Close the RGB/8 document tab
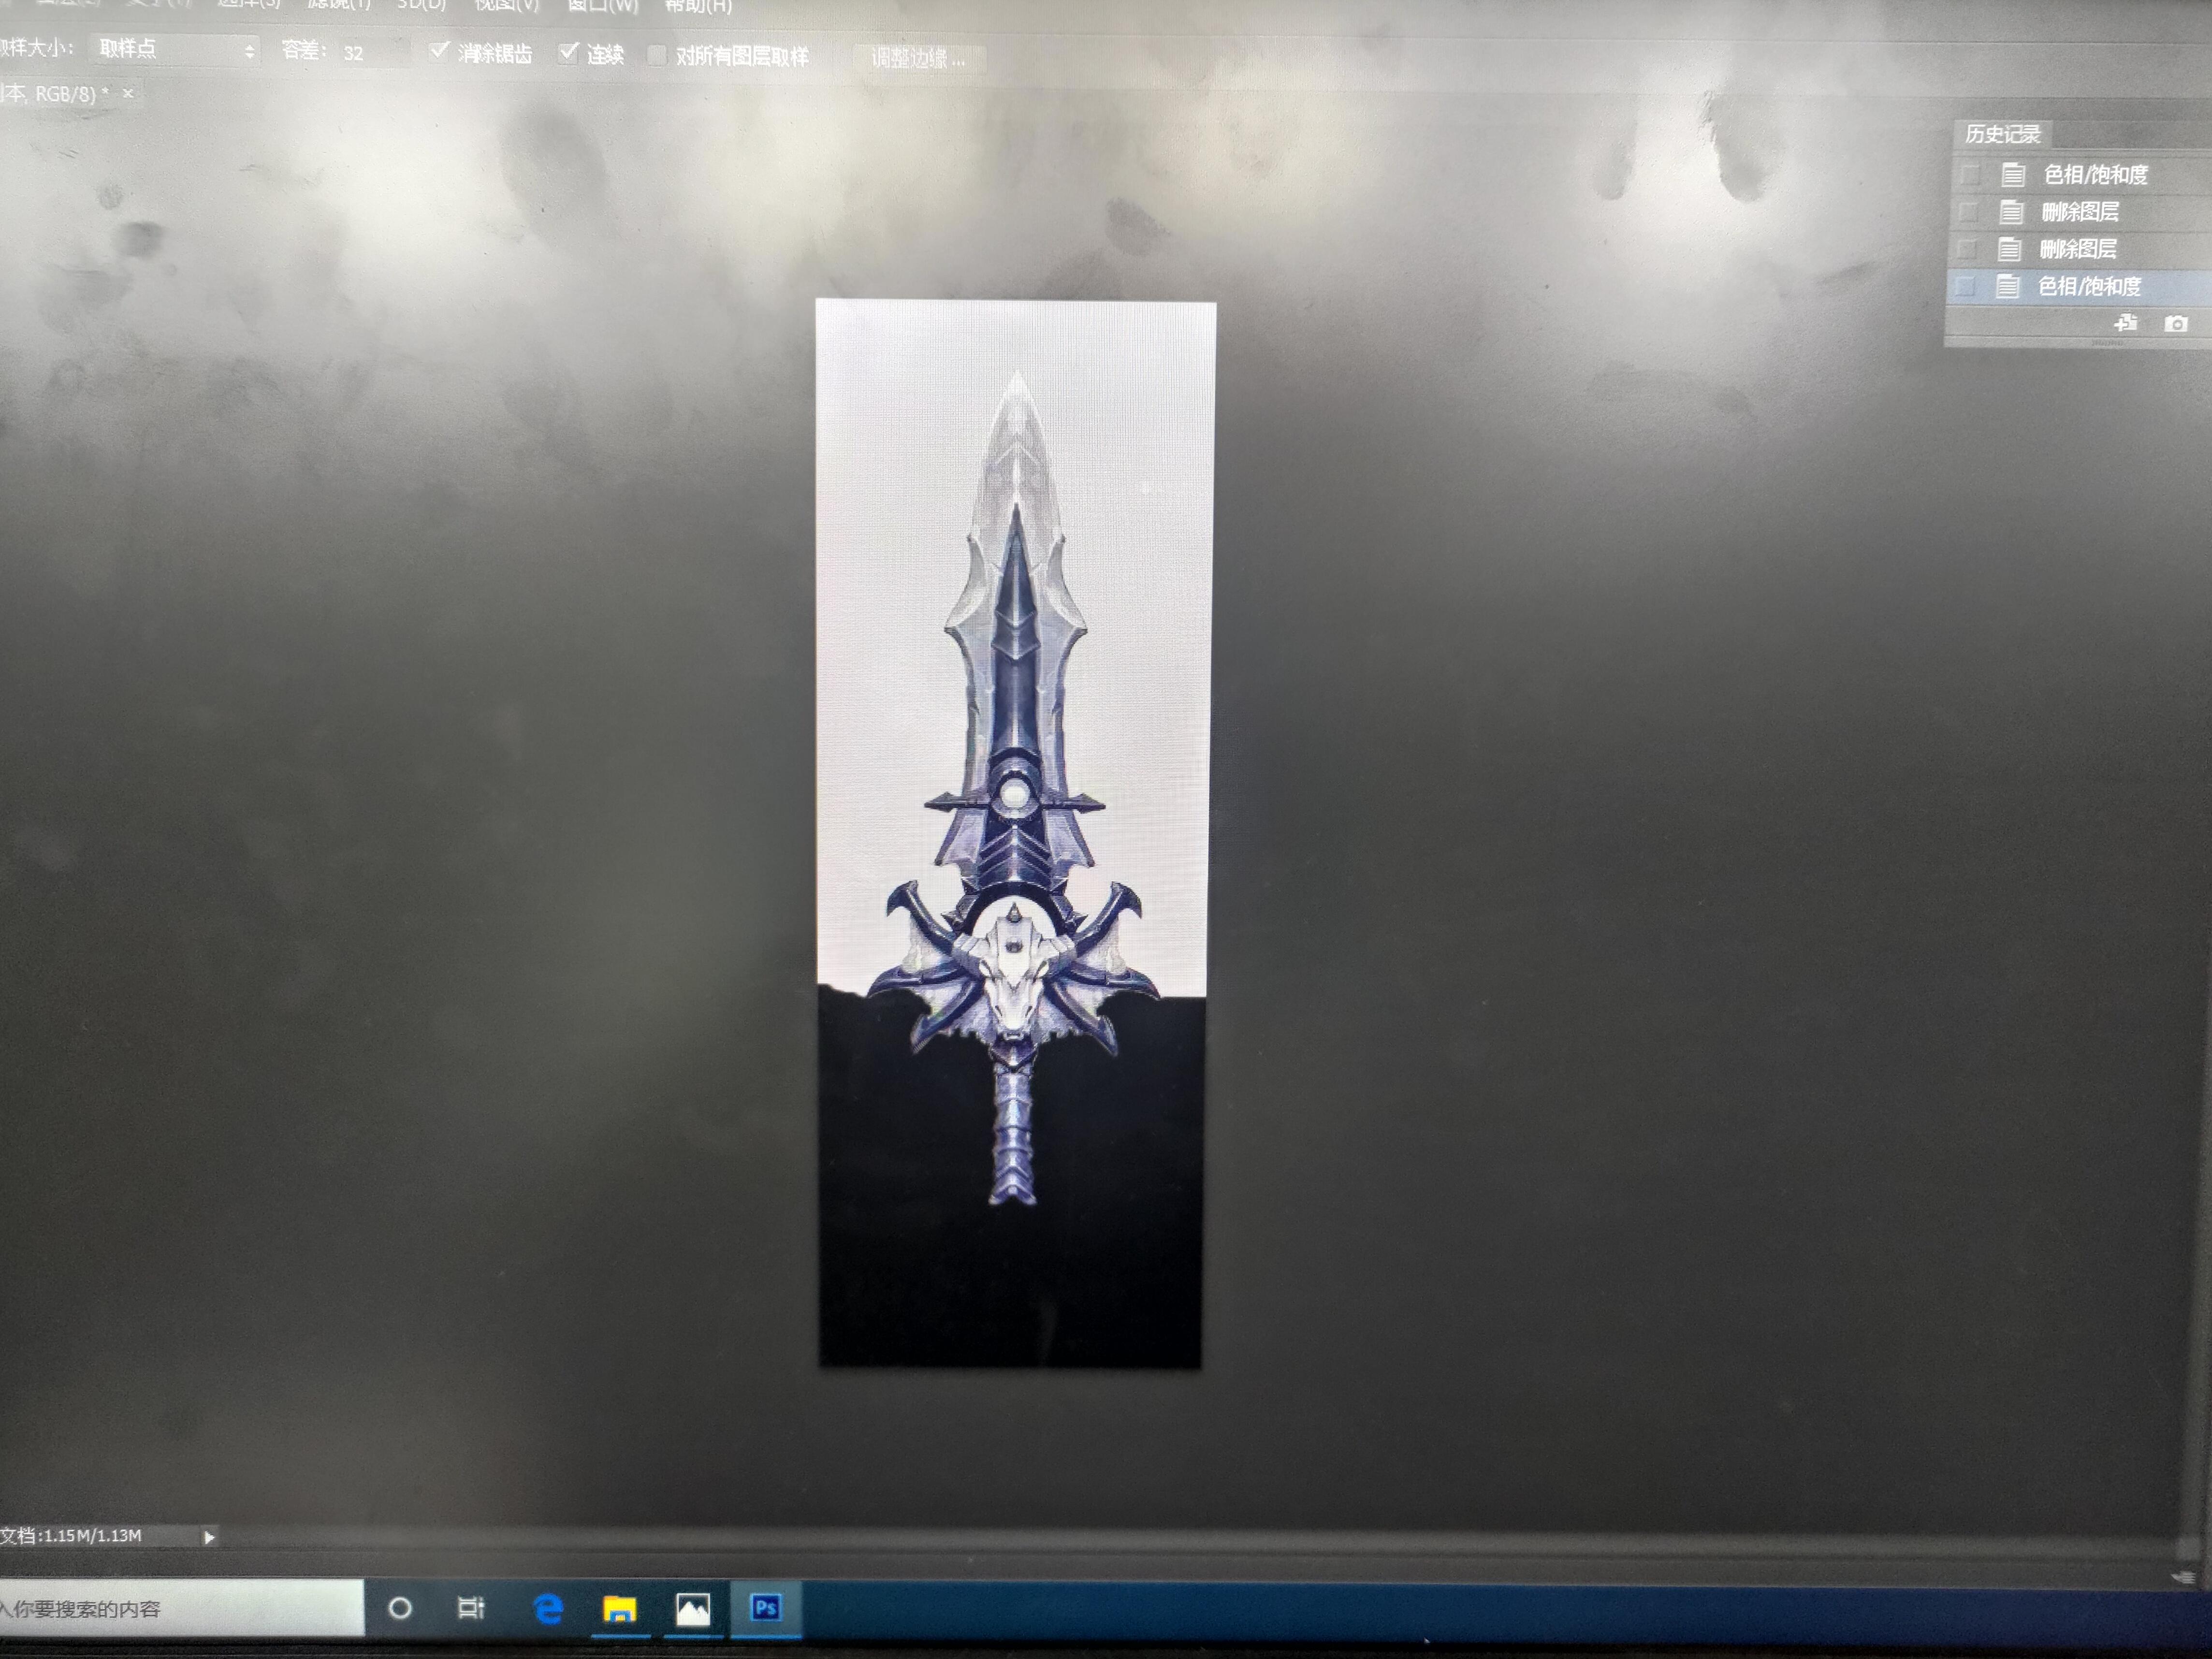 coord(128,94)
